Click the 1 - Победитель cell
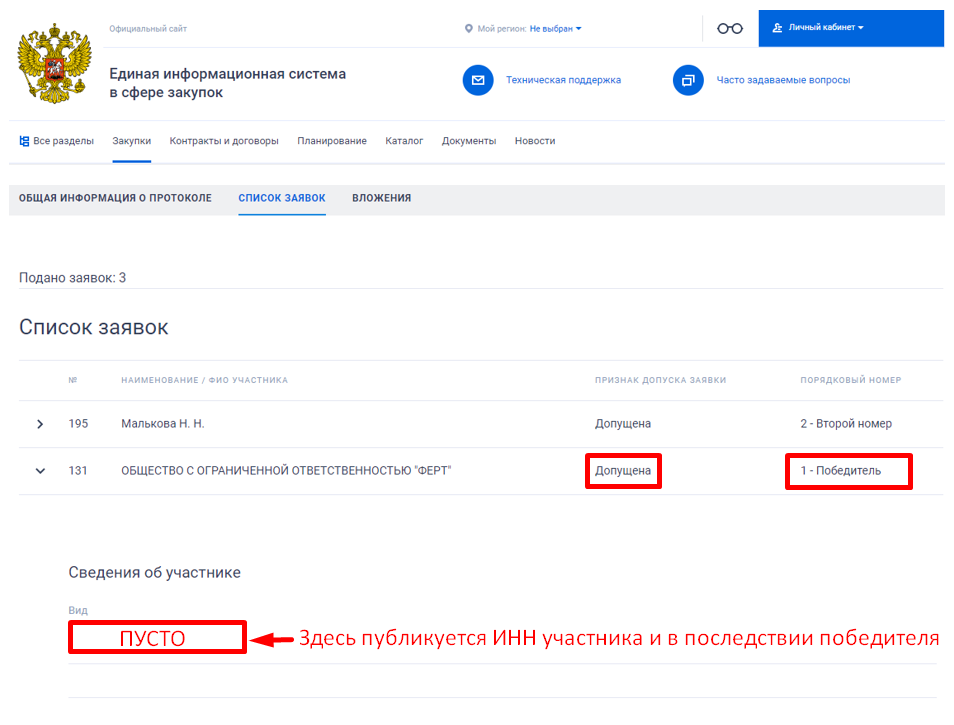 pos(840,471)
